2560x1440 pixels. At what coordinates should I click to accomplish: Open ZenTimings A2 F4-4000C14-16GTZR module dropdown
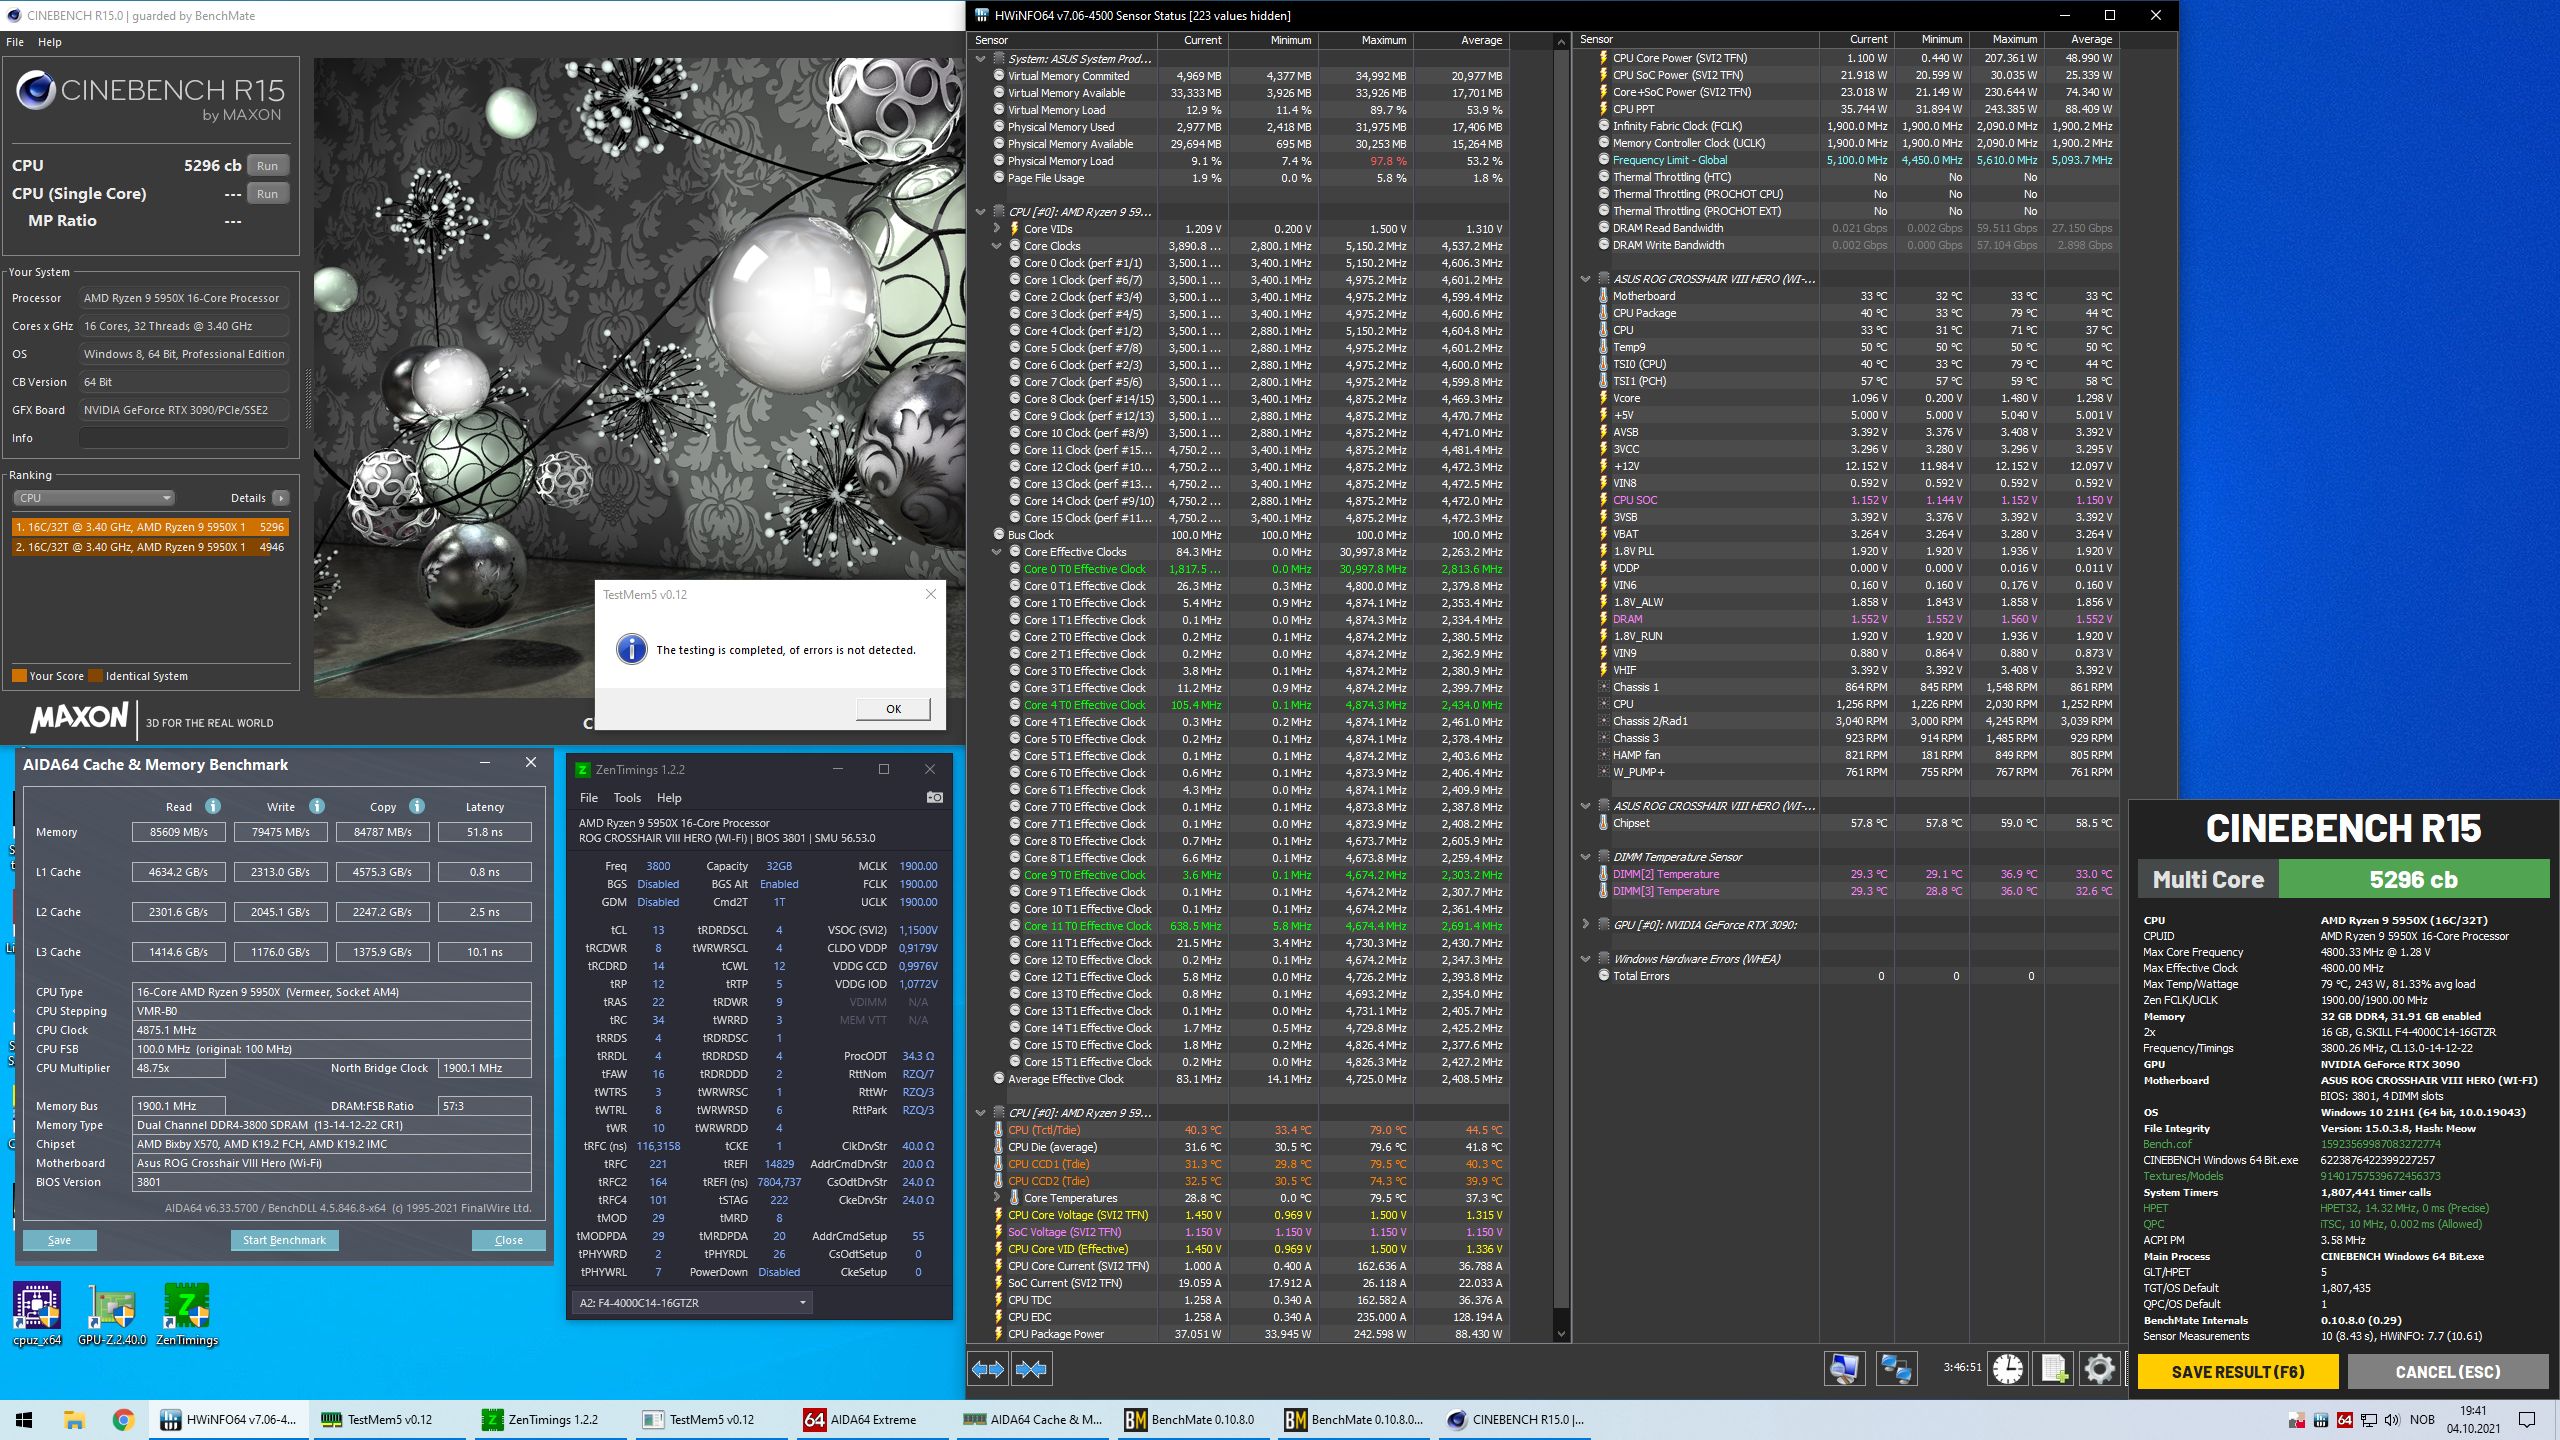(692, 1303)
